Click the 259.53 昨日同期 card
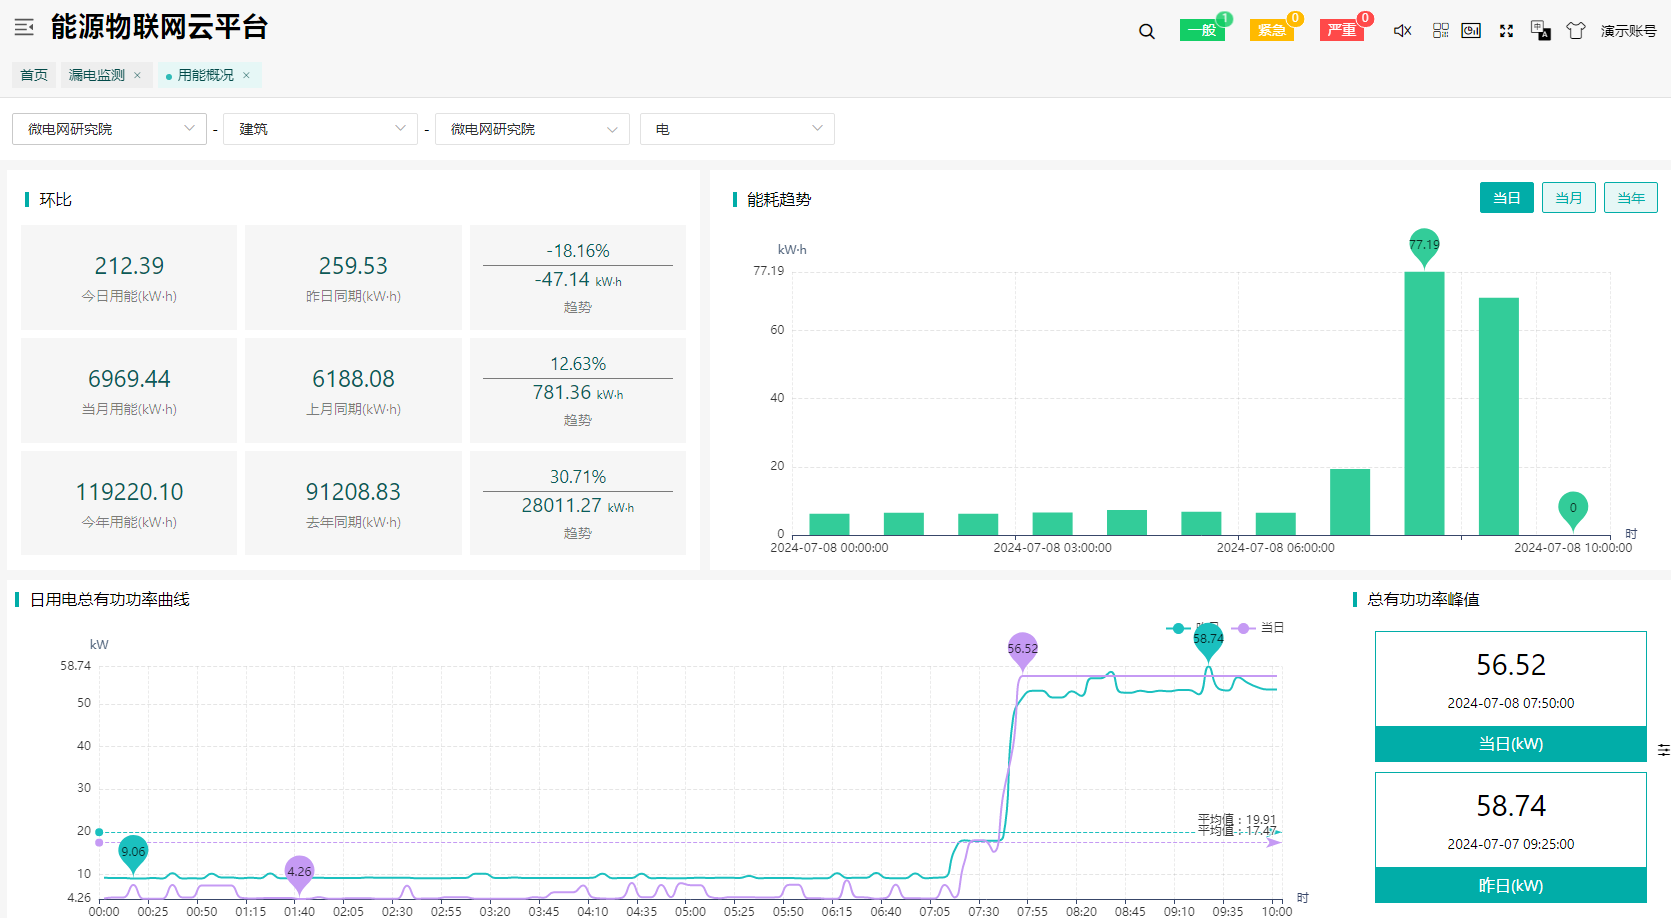The image size is (1671, 918). coord(353,277)
